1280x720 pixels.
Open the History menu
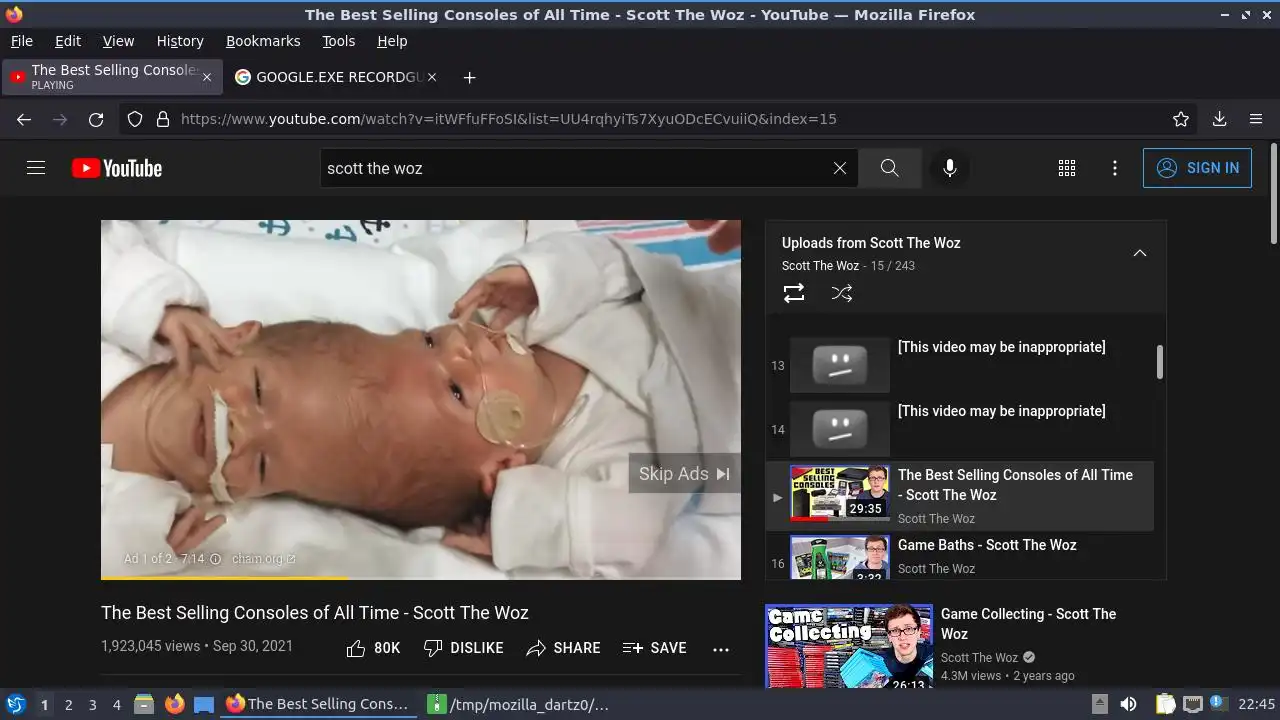point(180,41)
